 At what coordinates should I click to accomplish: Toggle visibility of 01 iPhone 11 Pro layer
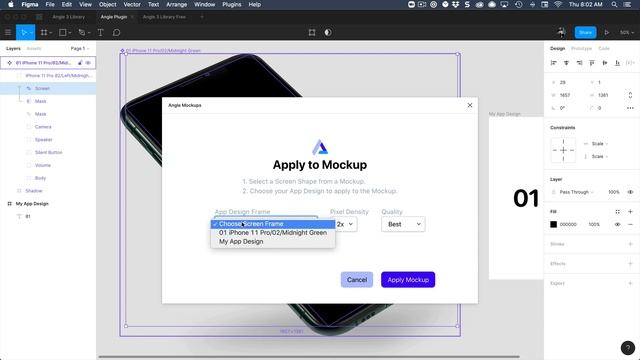(x=88, y=63)
